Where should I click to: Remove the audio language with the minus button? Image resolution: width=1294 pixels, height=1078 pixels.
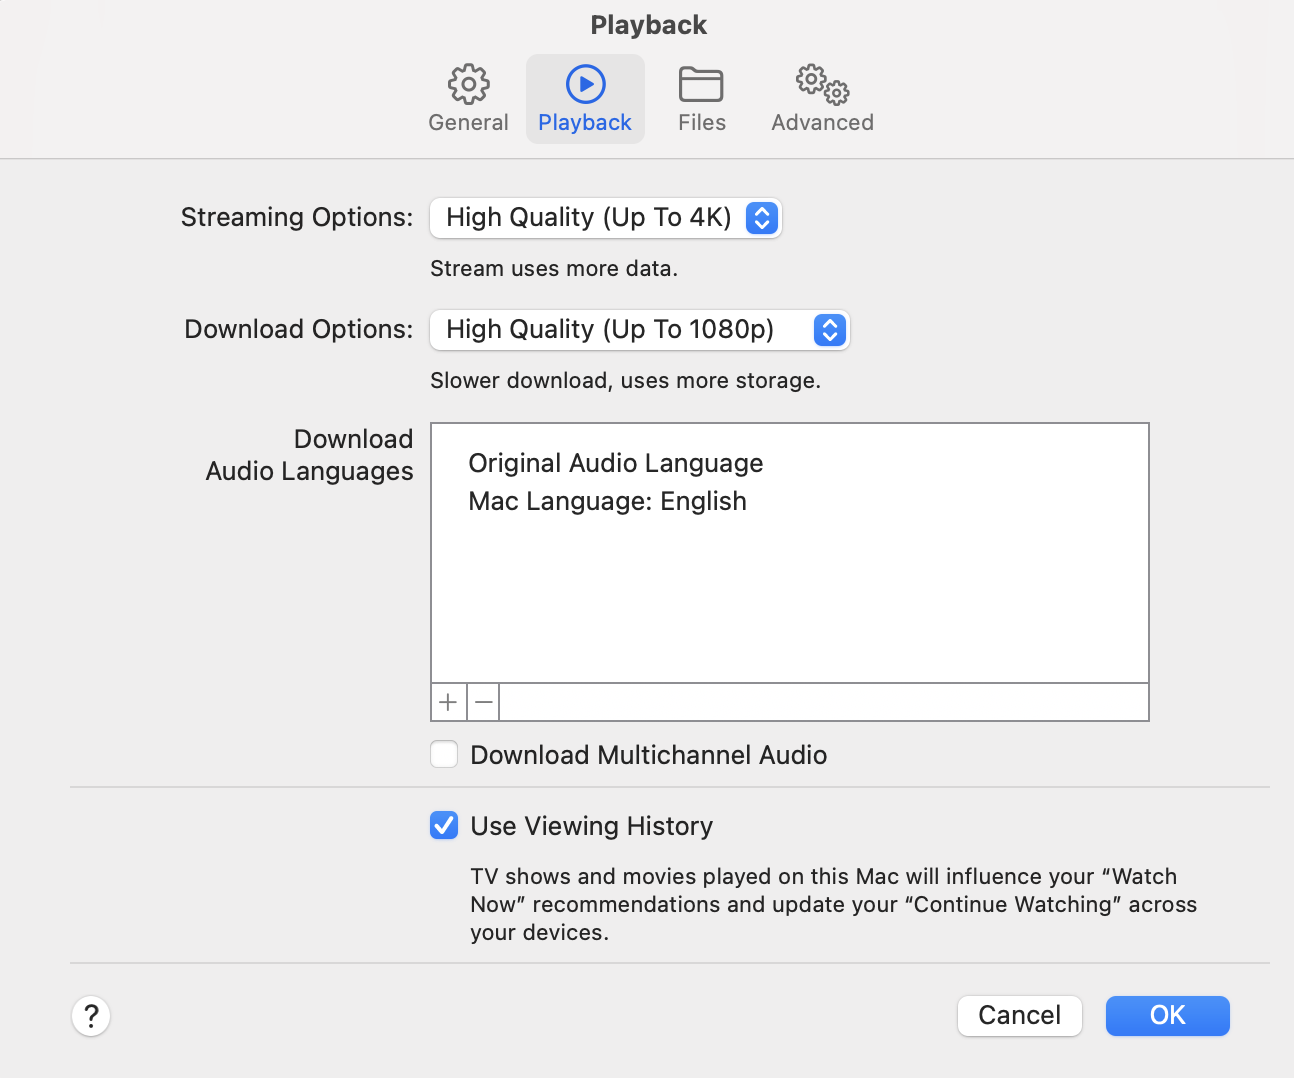coord(484,702)
